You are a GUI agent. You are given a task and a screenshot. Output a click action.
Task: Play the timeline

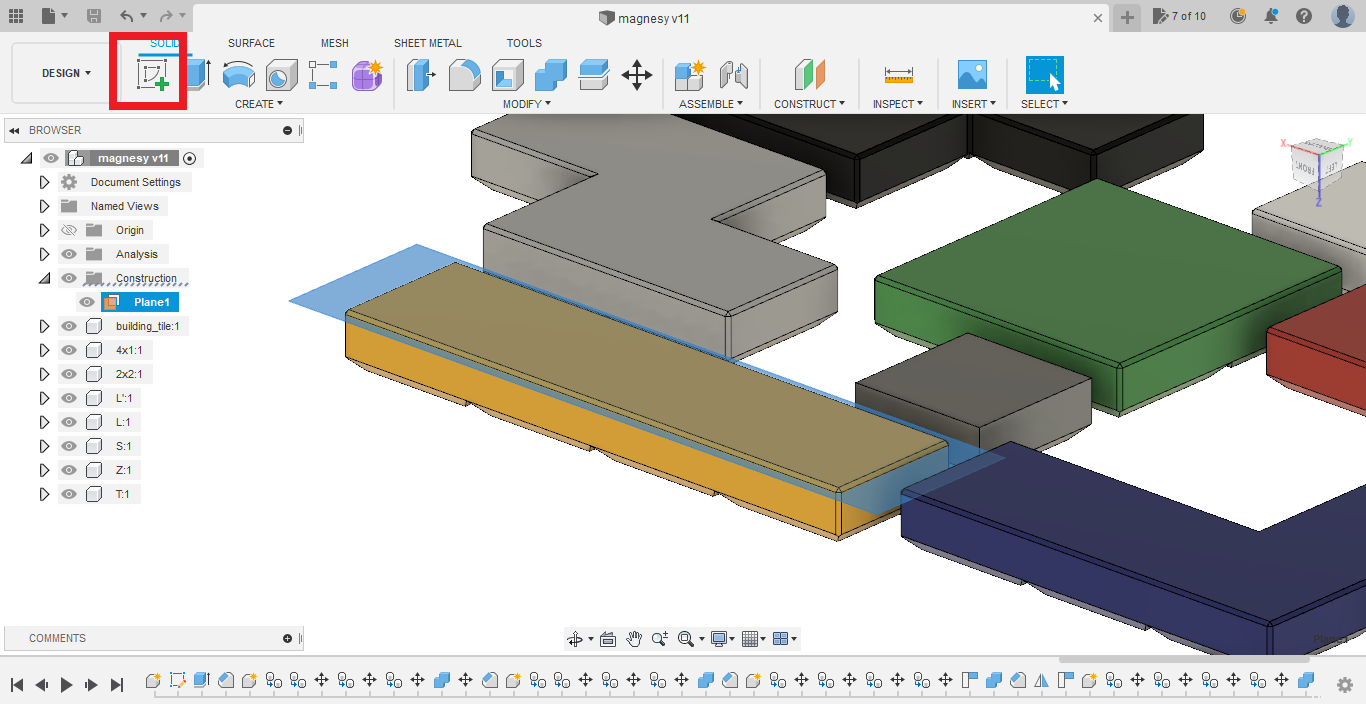[x=67, y=685]
